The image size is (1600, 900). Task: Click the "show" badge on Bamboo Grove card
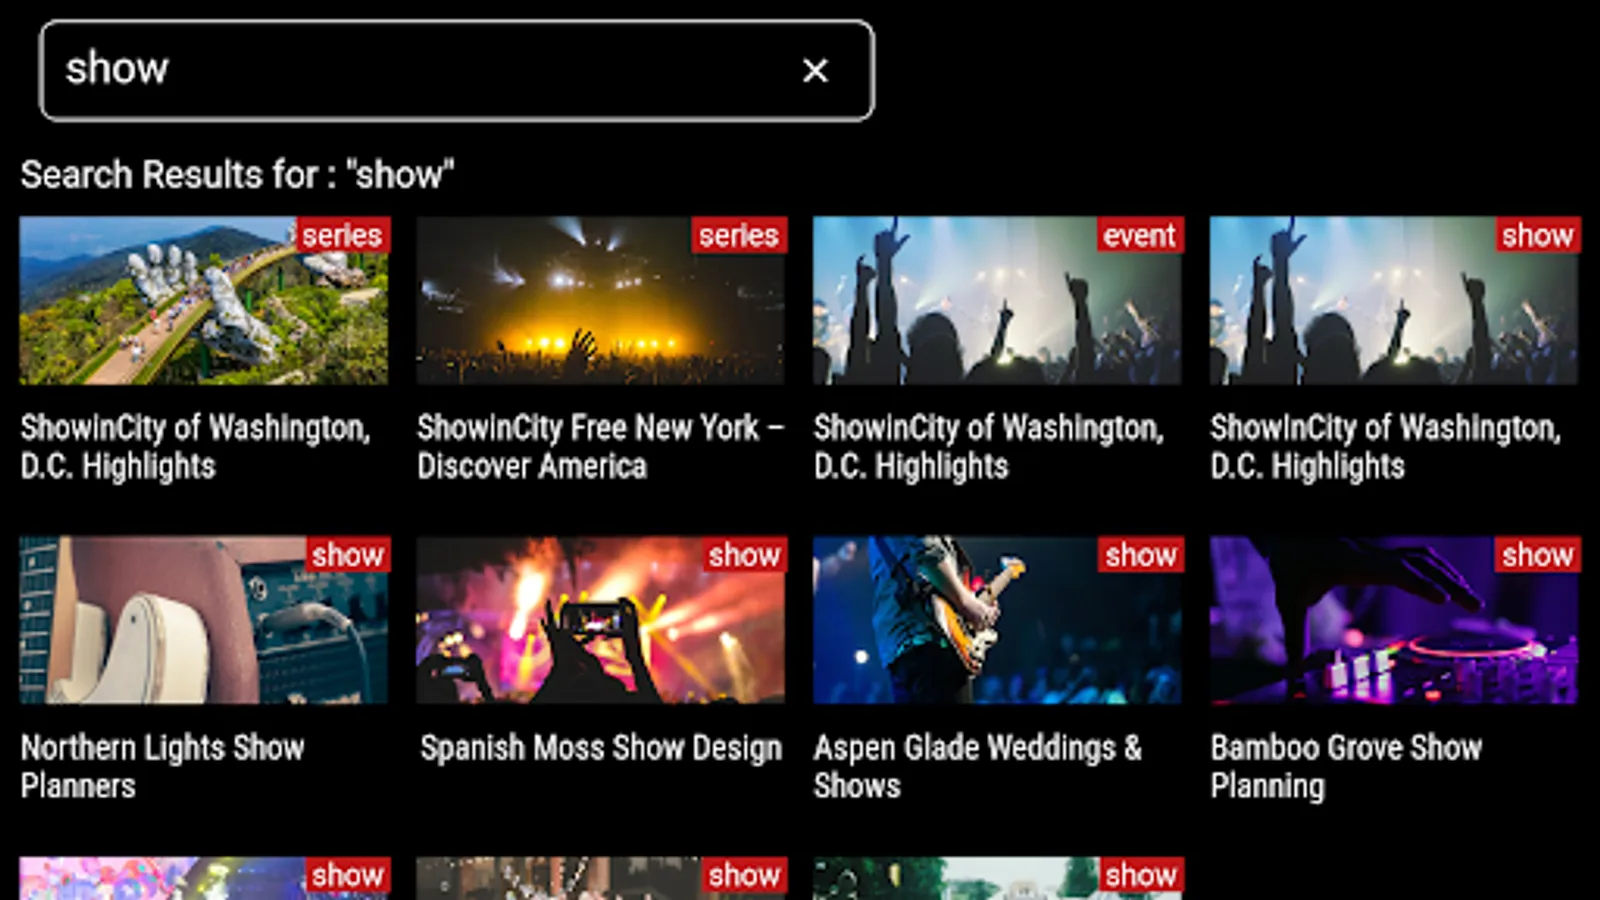[1537, 555]
